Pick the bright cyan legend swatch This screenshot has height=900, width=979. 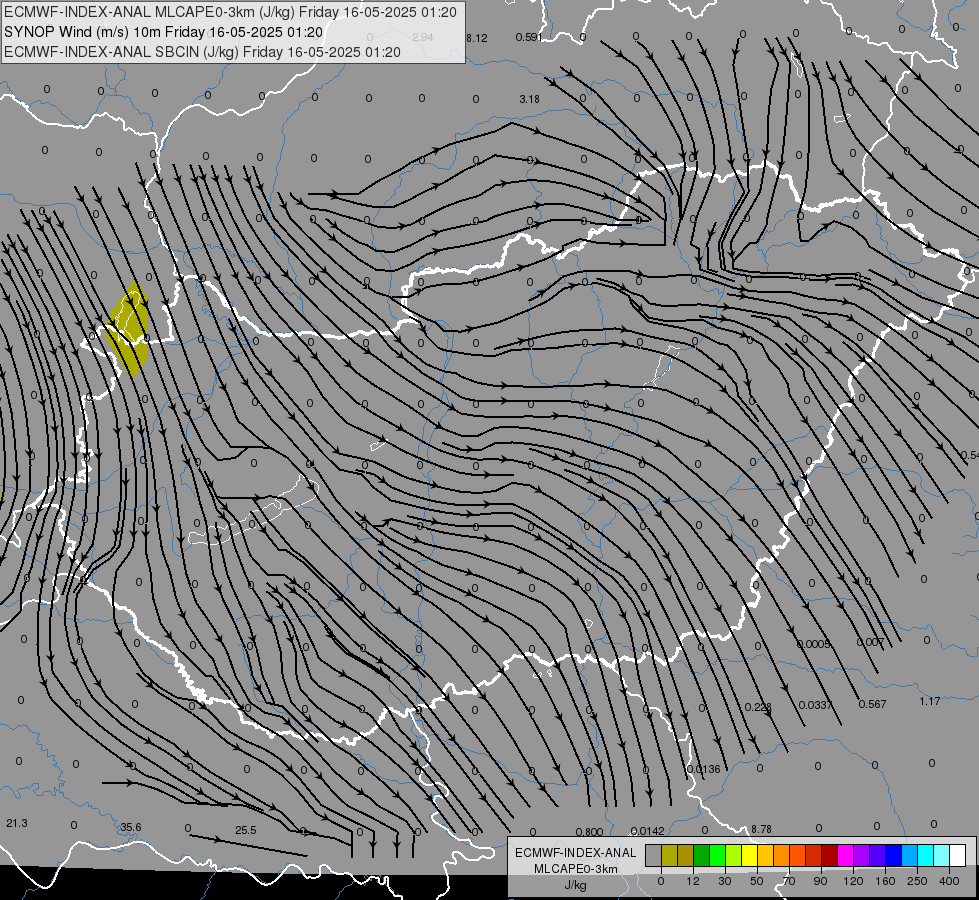[x=927, y=855]
